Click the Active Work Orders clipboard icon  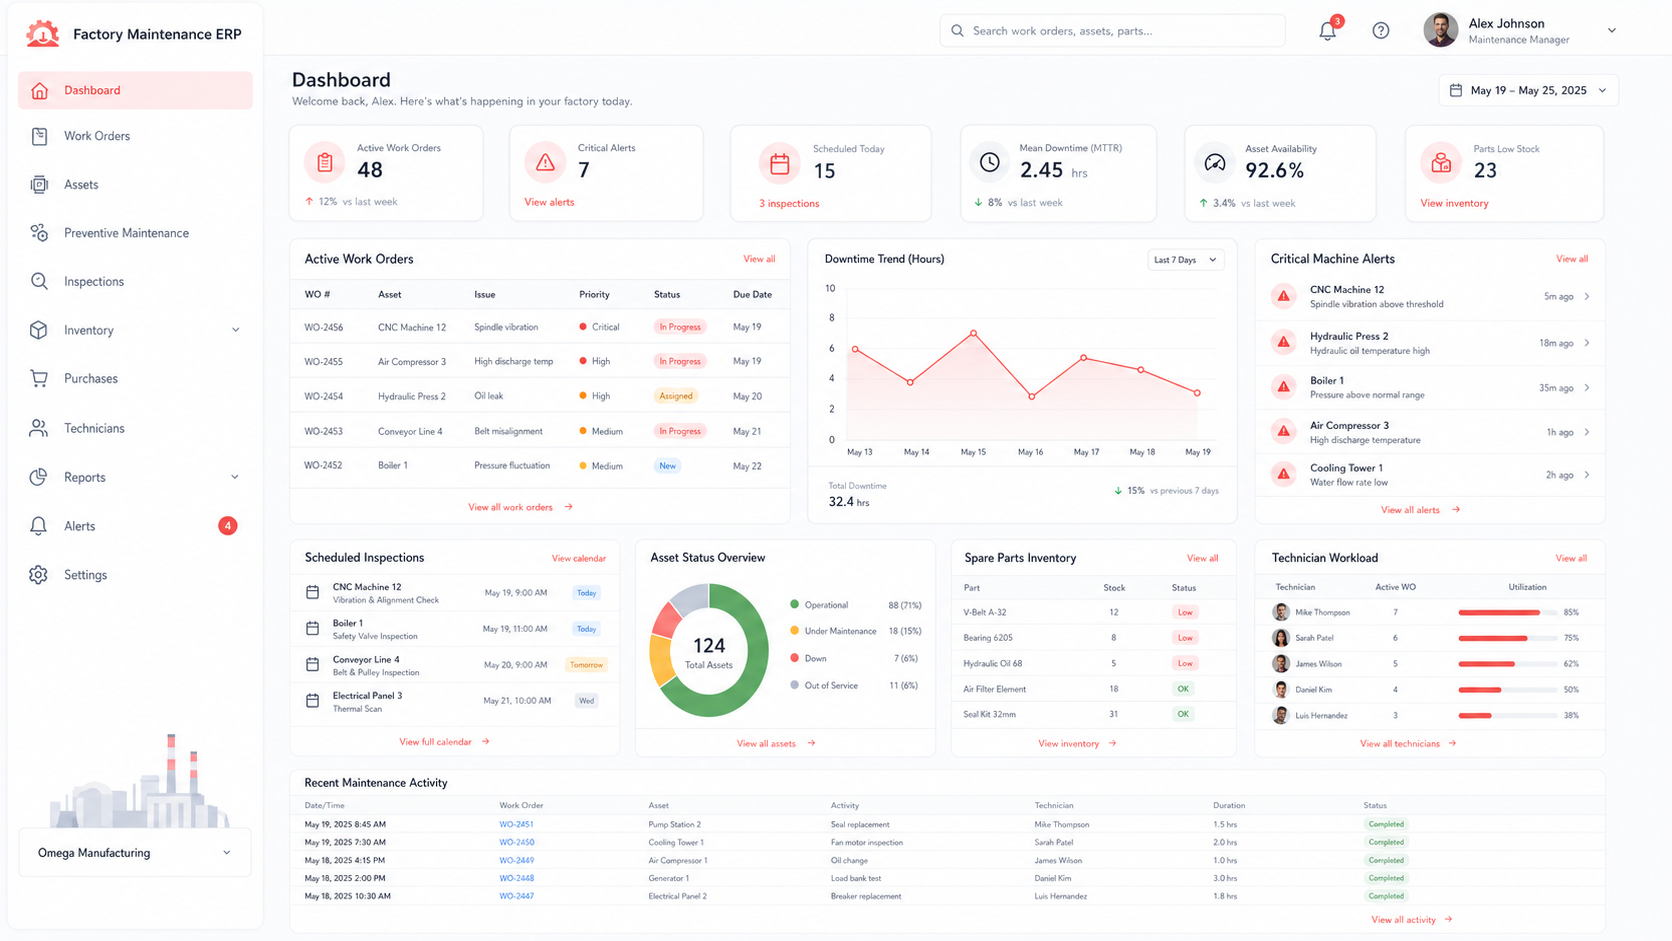point(325,162)
